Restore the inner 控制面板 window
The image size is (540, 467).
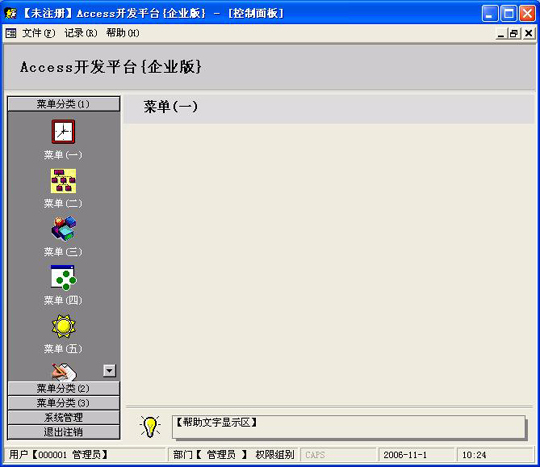click(513, 33)
